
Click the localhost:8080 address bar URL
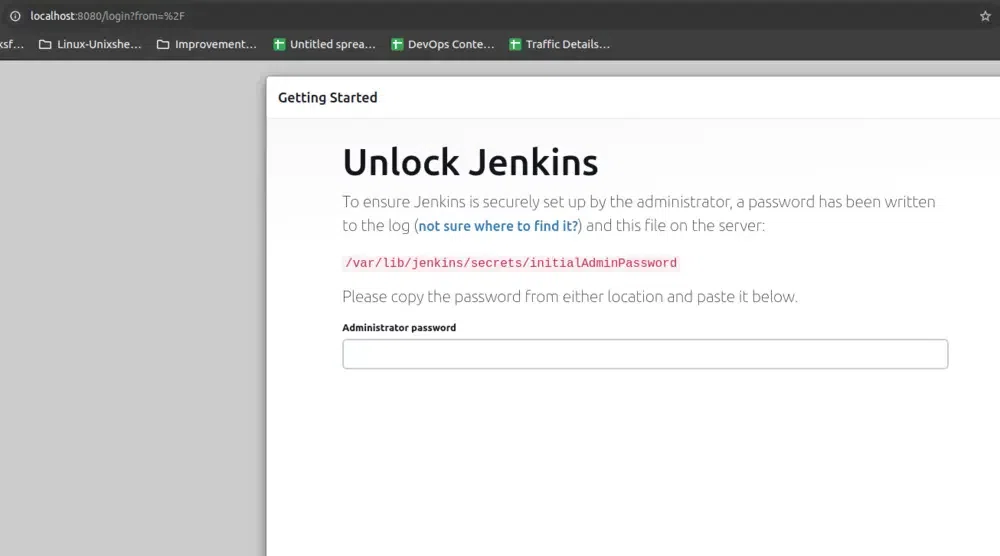click(x=107, y=16)
